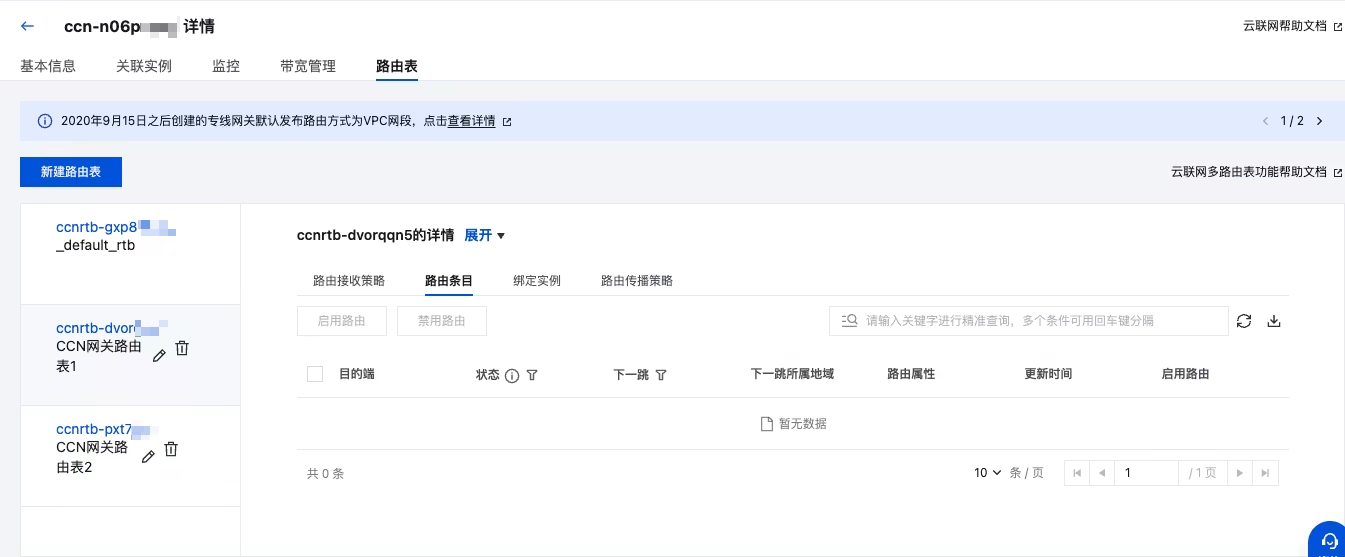The width and height of the screenshot is (1345, 557).
Task: Open the 10 条/页 page size dropdown
Action: coord(988,473)
